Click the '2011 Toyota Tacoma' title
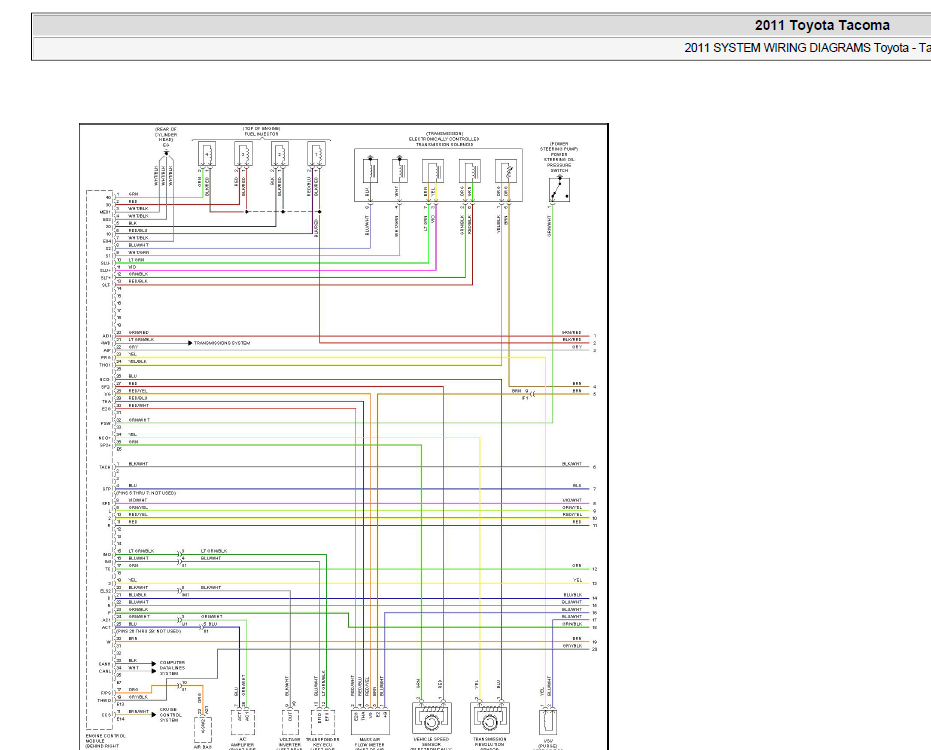931x750 pixels. tap(822, 26)
